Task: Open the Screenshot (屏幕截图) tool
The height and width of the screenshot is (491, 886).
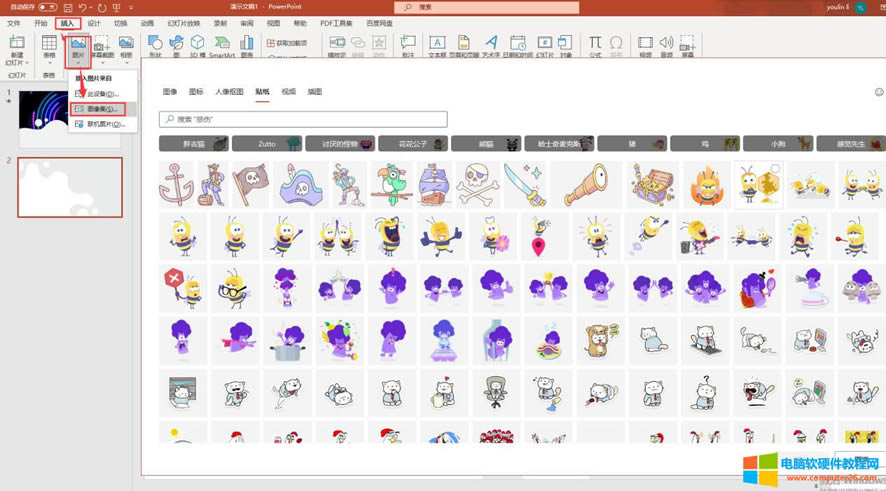Action: click(x=102, y=46)
